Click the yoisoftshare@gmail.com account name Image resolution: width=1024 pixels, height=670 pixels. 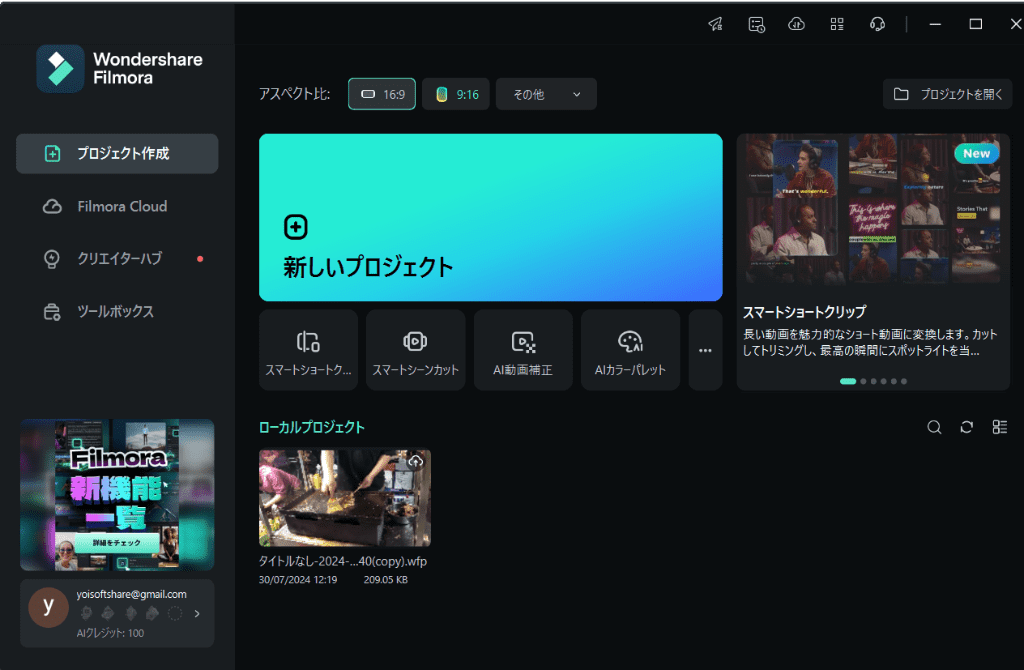point(131,594)
